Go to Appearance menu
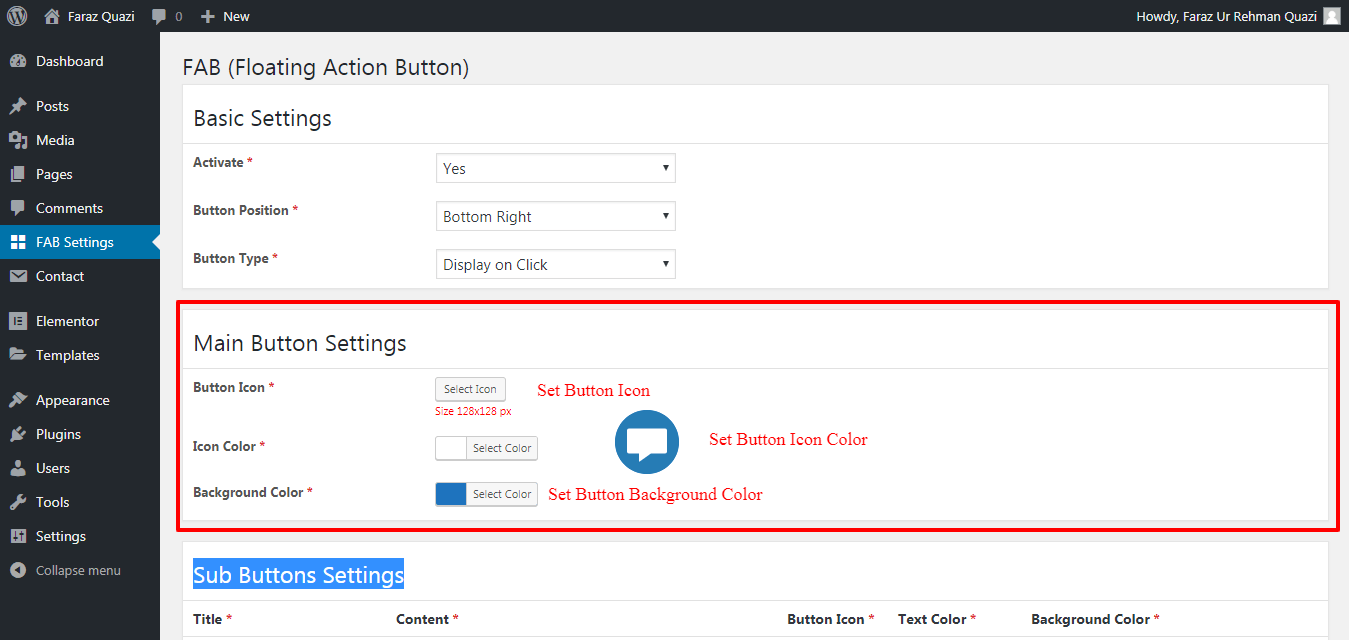This screenshot has height=640, width=1349. pyautogui.click(x=72, y=400)
